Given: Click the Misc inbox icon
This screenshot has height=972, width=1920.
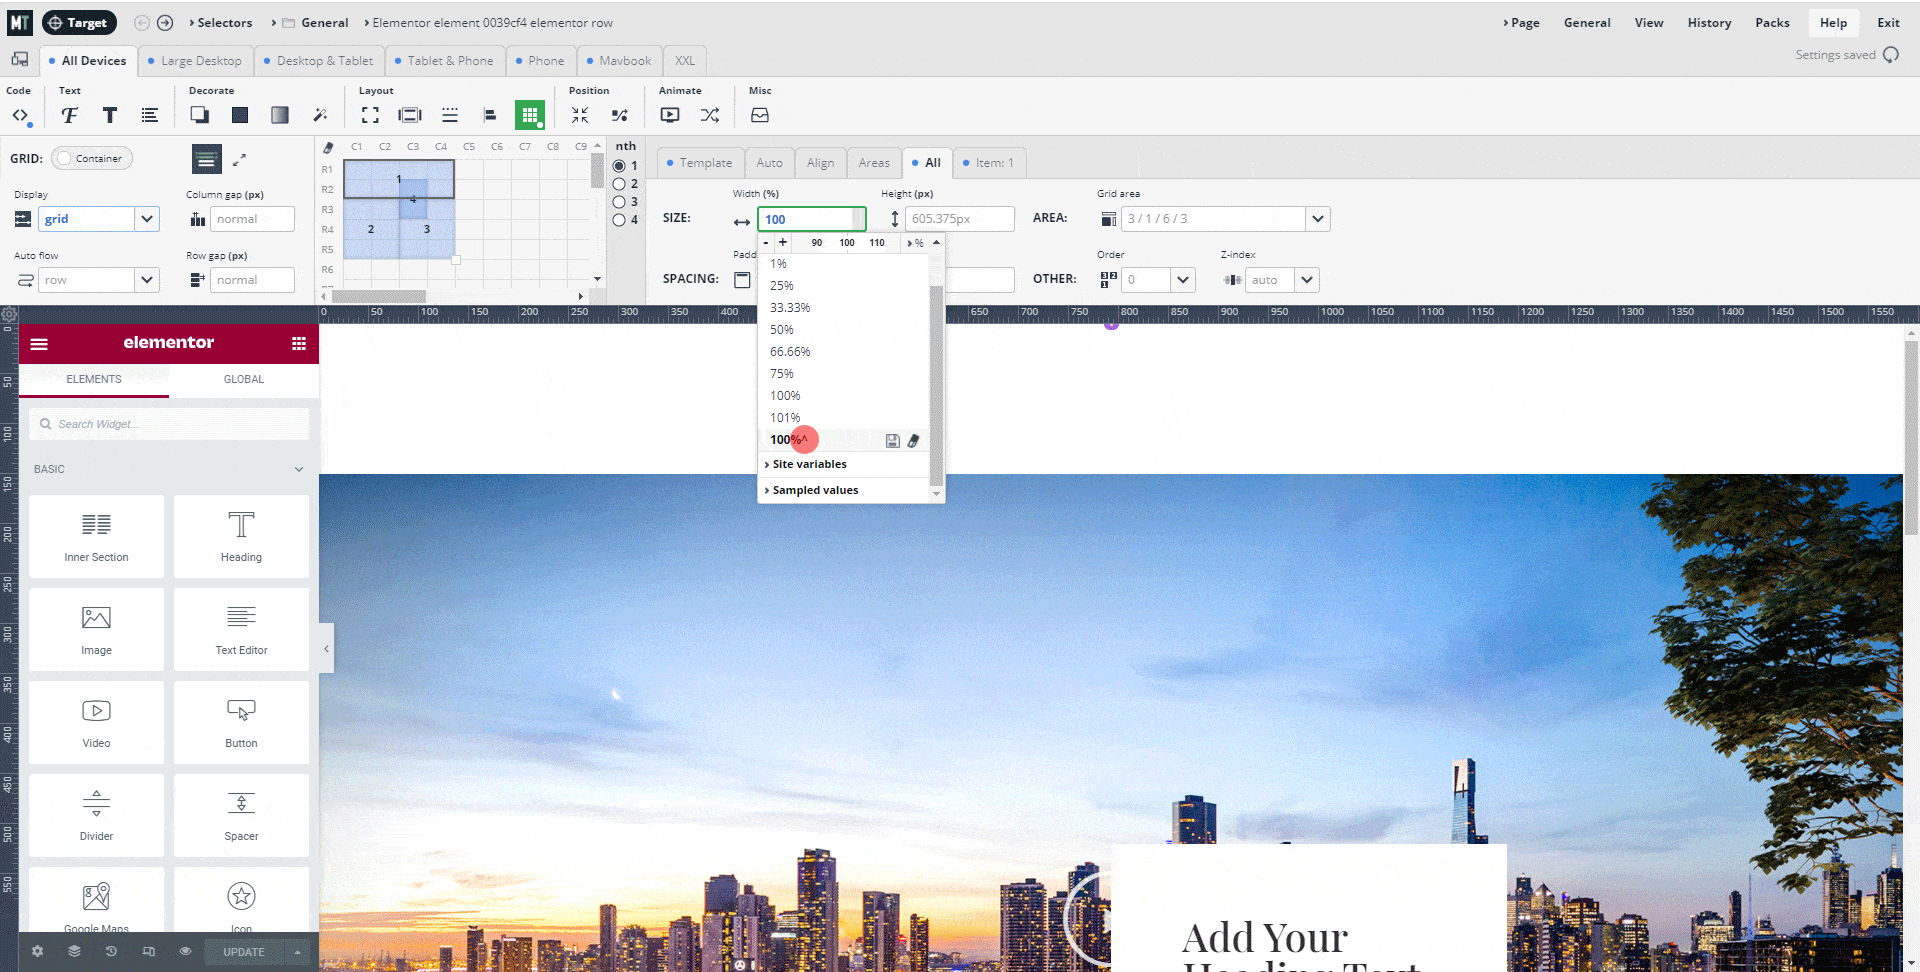Looking at the screenshot, I should coord(760,116).
